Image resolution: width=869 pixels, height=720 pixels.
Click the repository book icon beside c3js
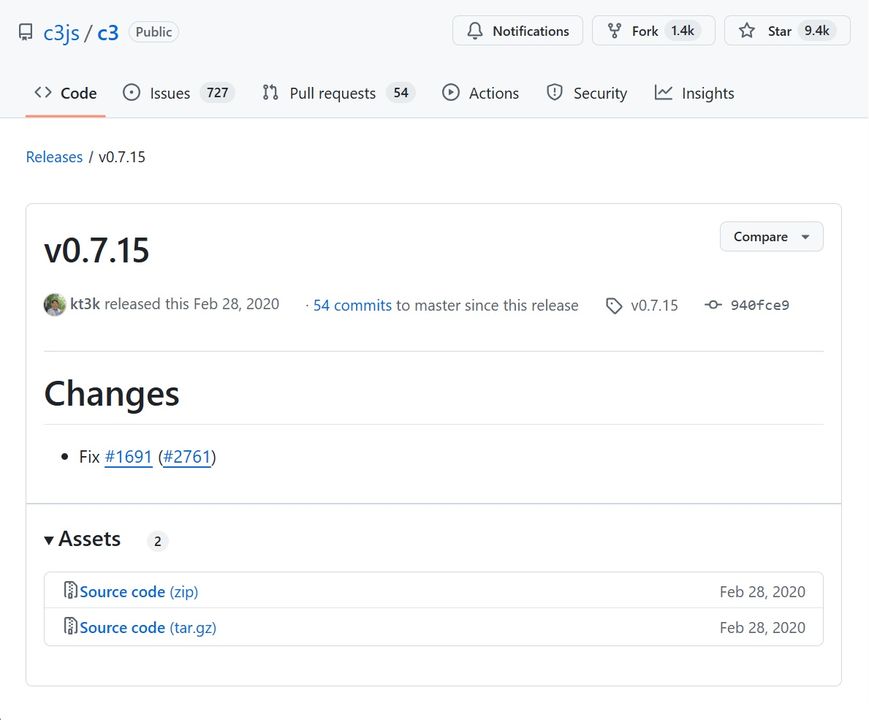pos(25,32)
